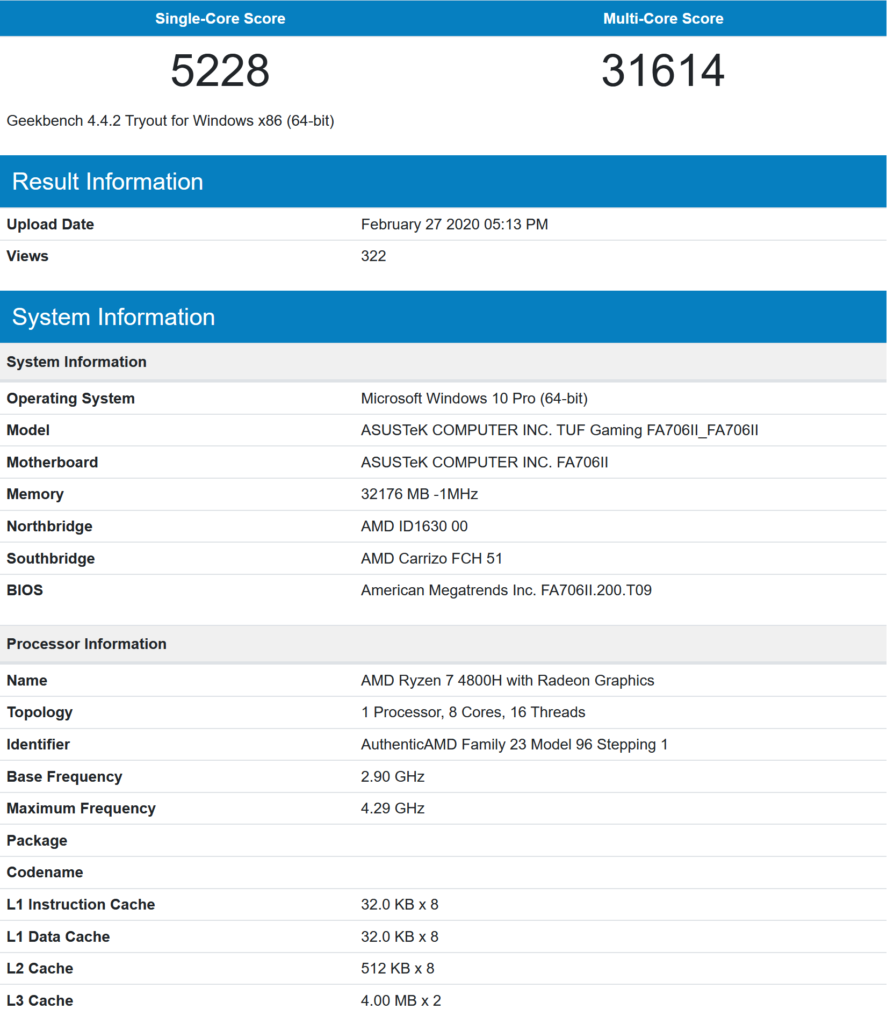Select Base Frequency value 2.90 GHz
This screenshot has width=887, height=1024.
tap(393, 776)
